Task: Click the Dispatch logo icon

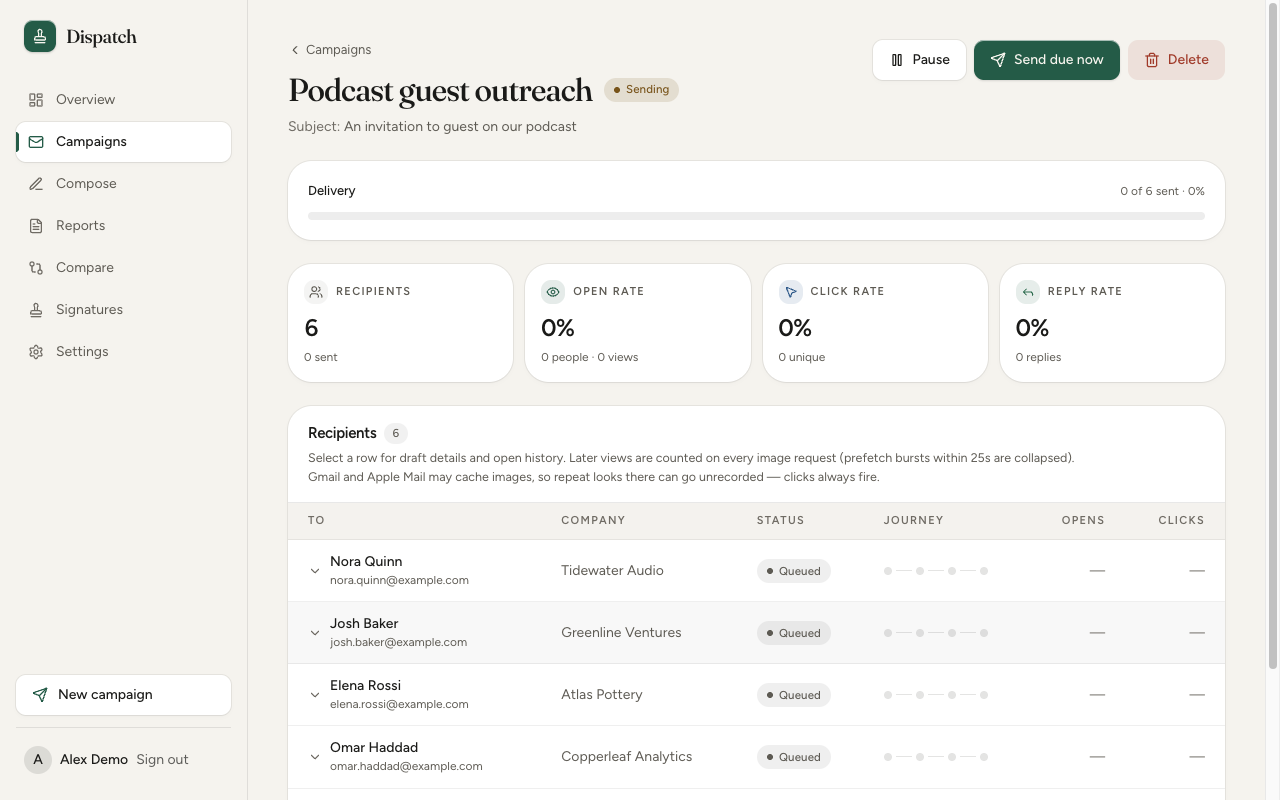Action: [40, 37]
